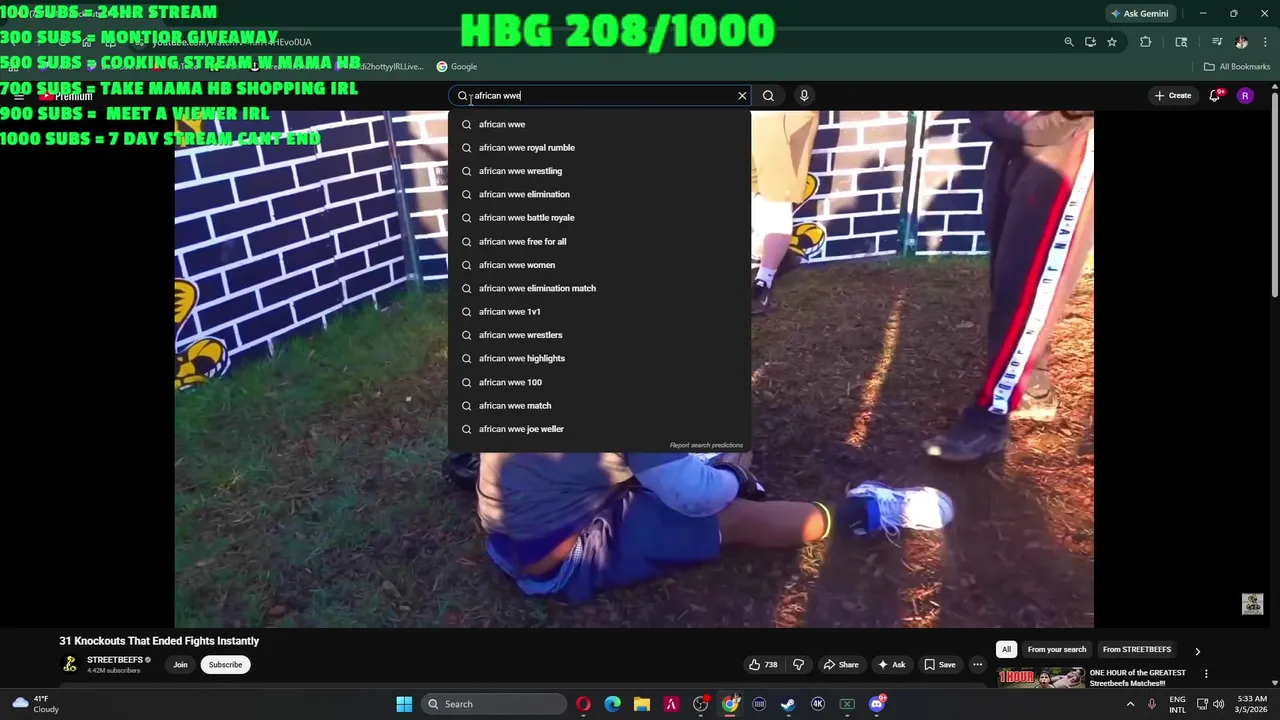Viewport: 1280px width, 720px height.
Task: Open Chrome extensions puzzle icon
Action: point(1145,42)
